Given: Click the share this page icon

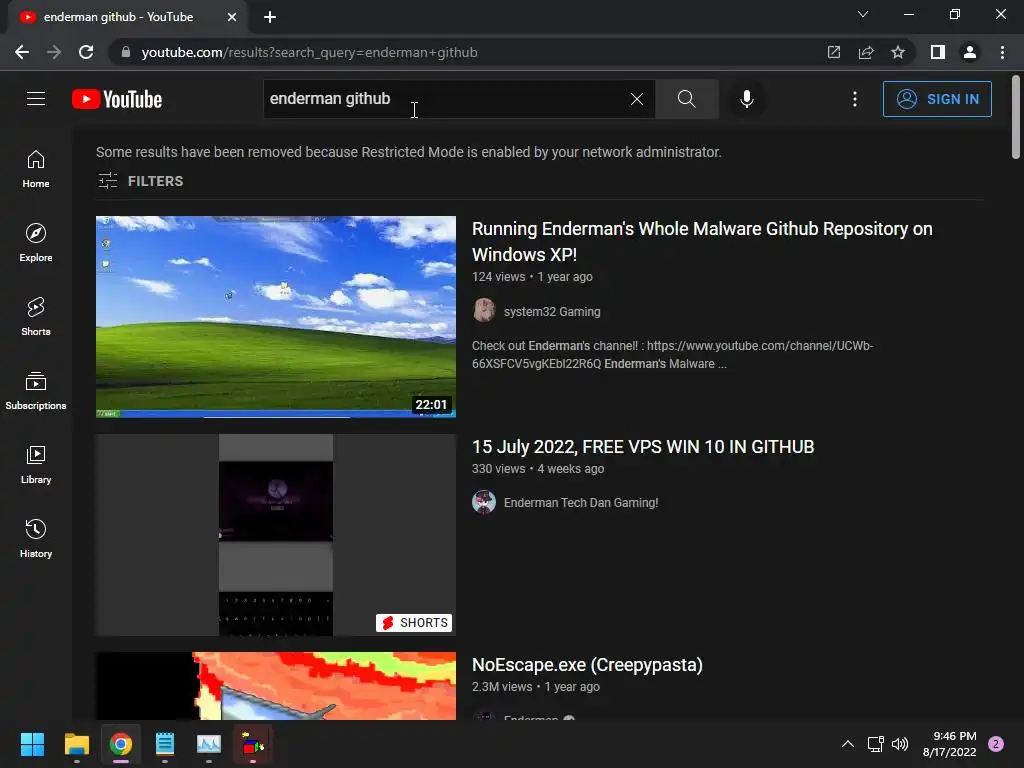Looking at the screenshot, I should pos(866,52).
